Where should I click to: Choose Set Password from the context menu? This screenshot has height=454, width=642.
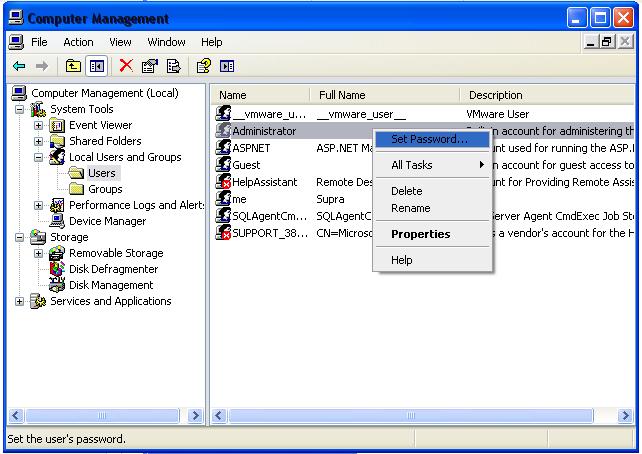(x=429, y=139)
